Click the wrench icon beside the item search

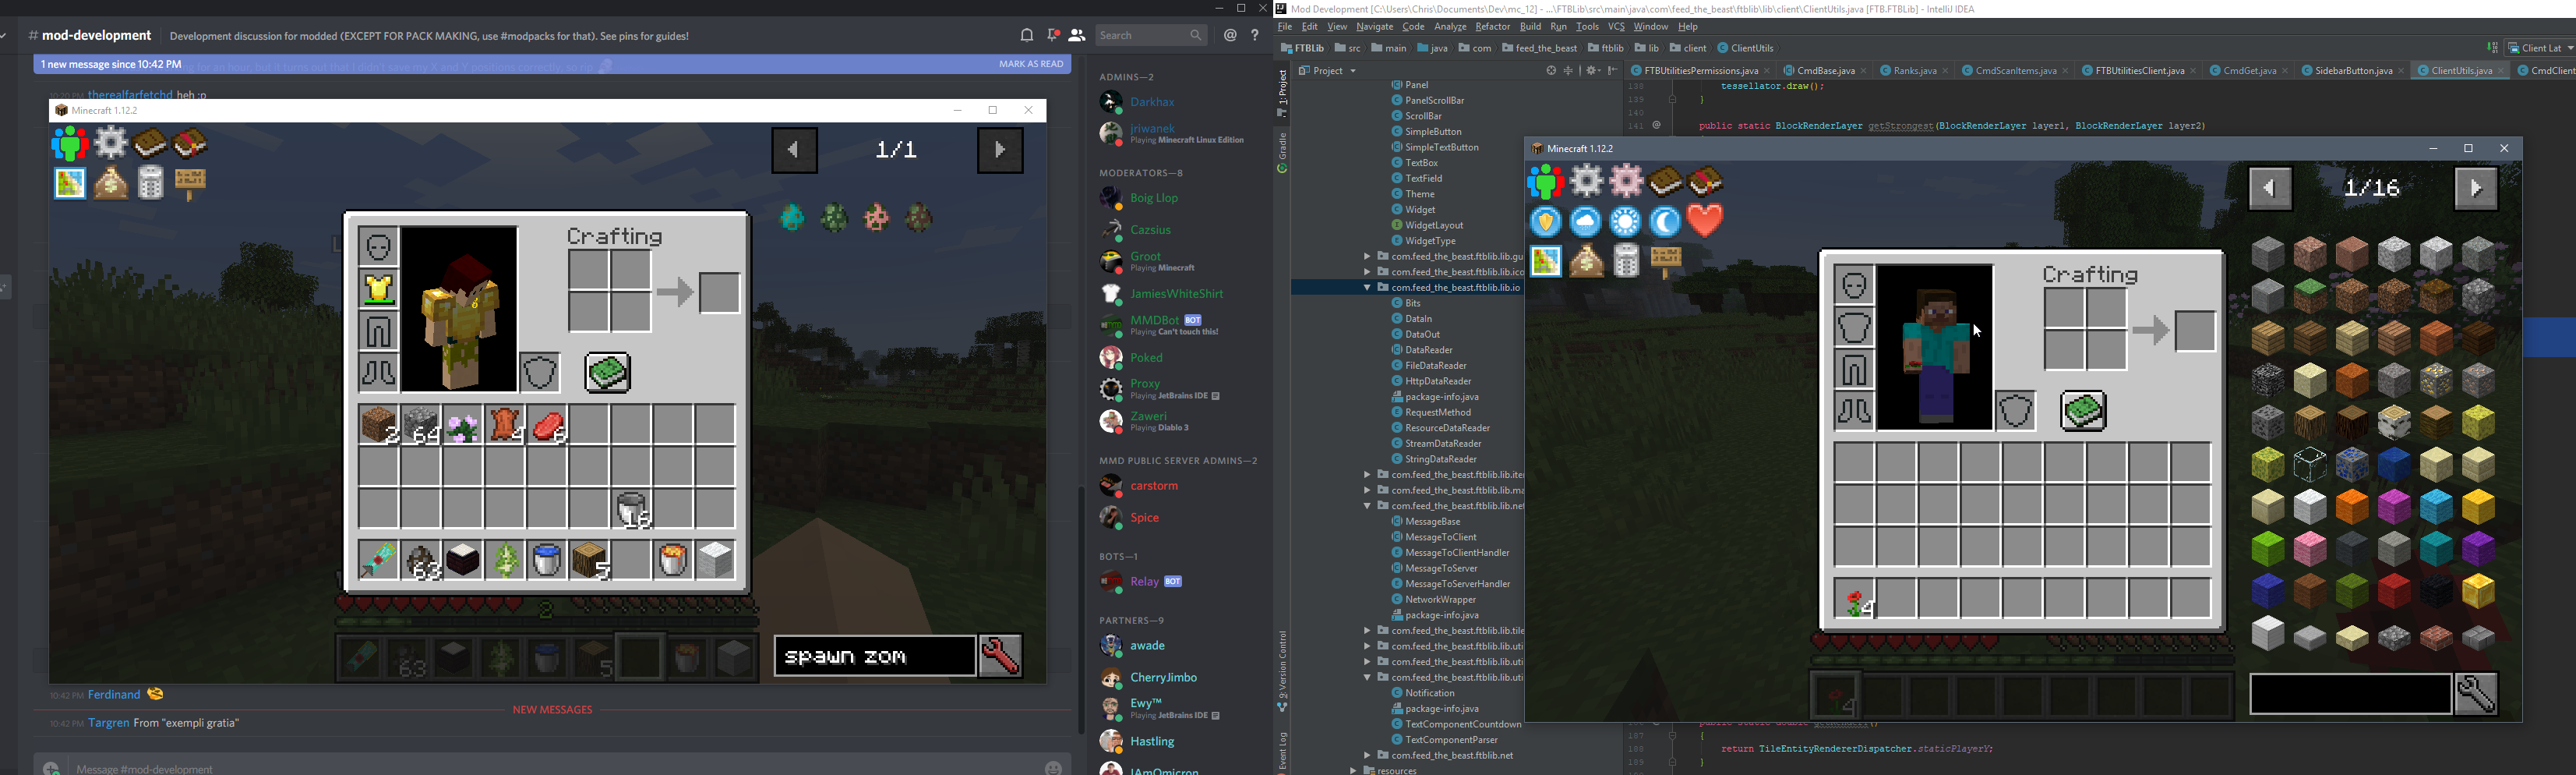click(2476, 694)
